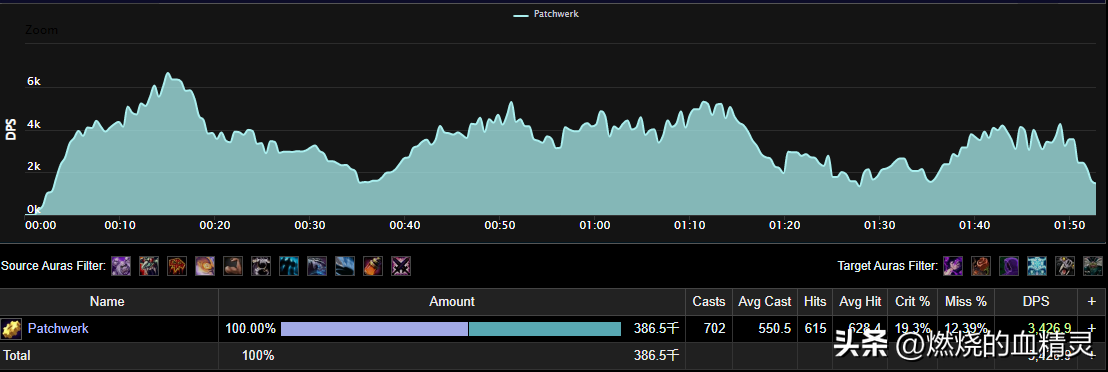The image size is (1108, 372).
Task: Sort by the Avg Hit column header
Action: (x=860, y=301)
